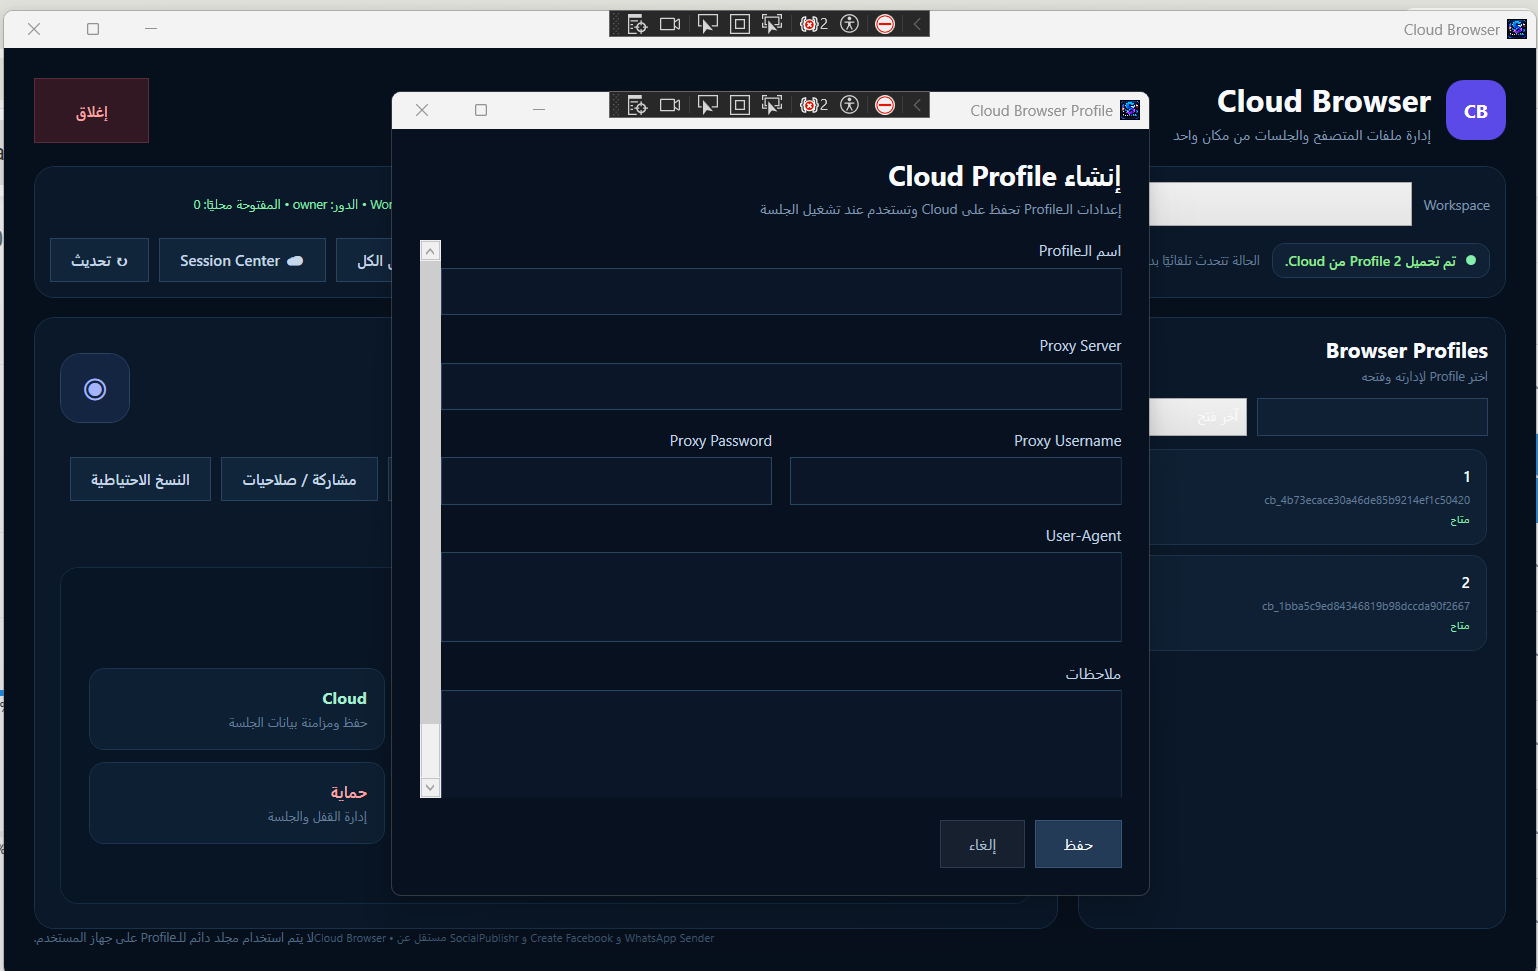Viewport: 1538px width, 971px height.
Task: Click inside the ملاحظات notes box
Action: coord(781,743)
